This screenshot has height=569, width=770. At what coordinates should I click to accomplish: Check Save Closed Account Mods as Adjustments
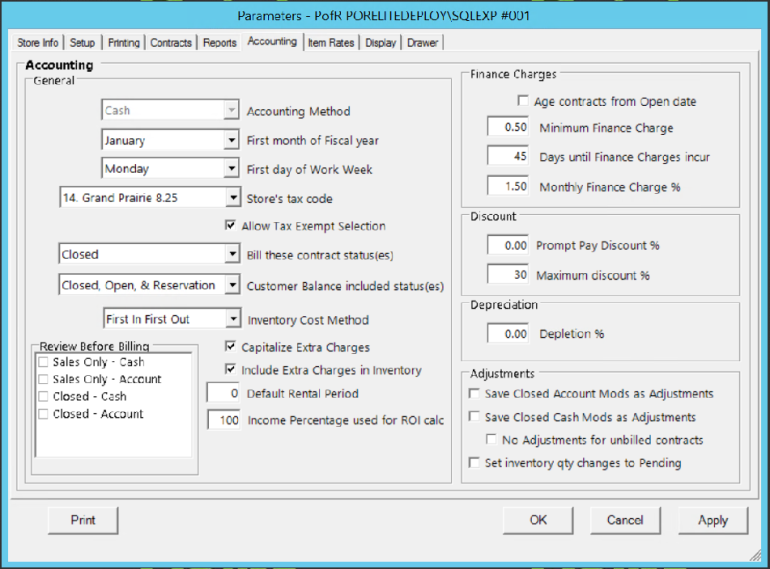click(x=474, y=394)
